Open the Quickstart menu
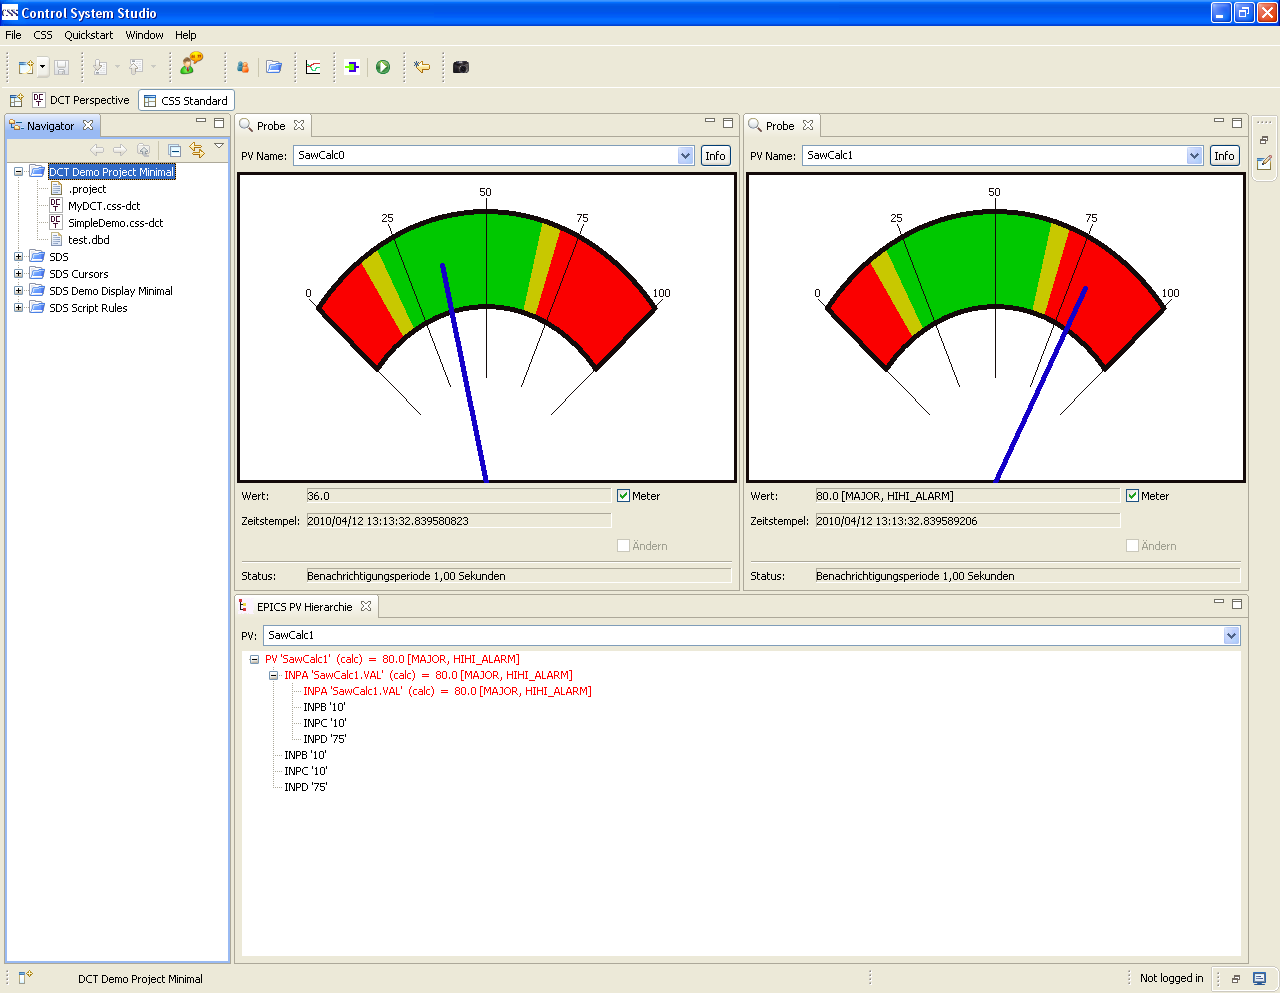 pyautogui.click(x=88, y=35)
